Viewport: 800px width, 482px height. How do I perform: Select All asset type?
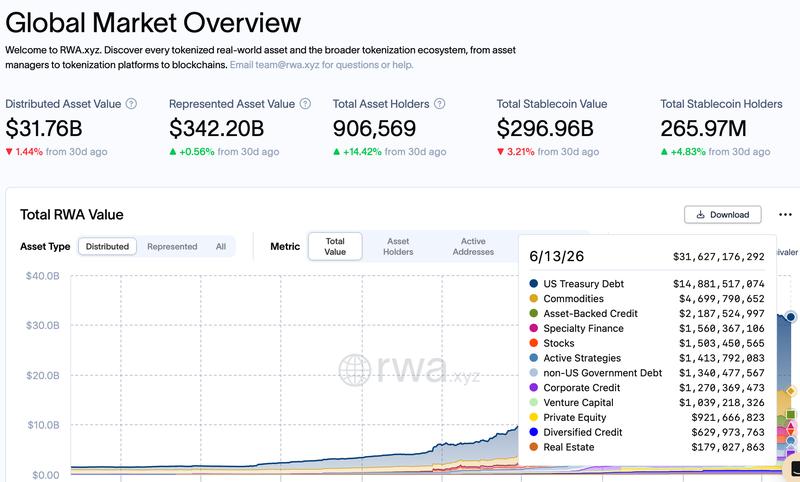click(220, 246)
